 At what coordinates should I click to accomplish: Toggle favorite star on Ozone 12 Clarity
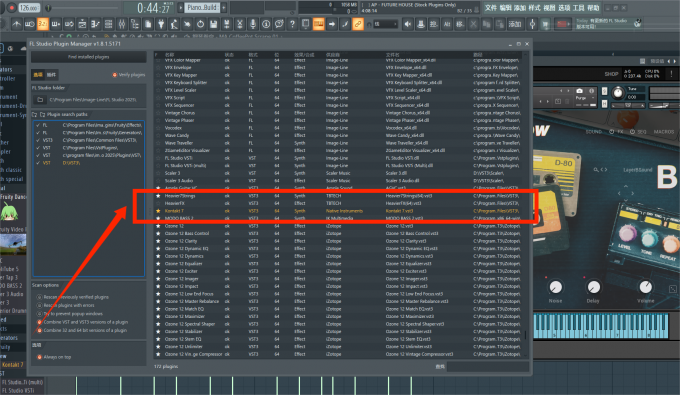[x=158, y=241]
